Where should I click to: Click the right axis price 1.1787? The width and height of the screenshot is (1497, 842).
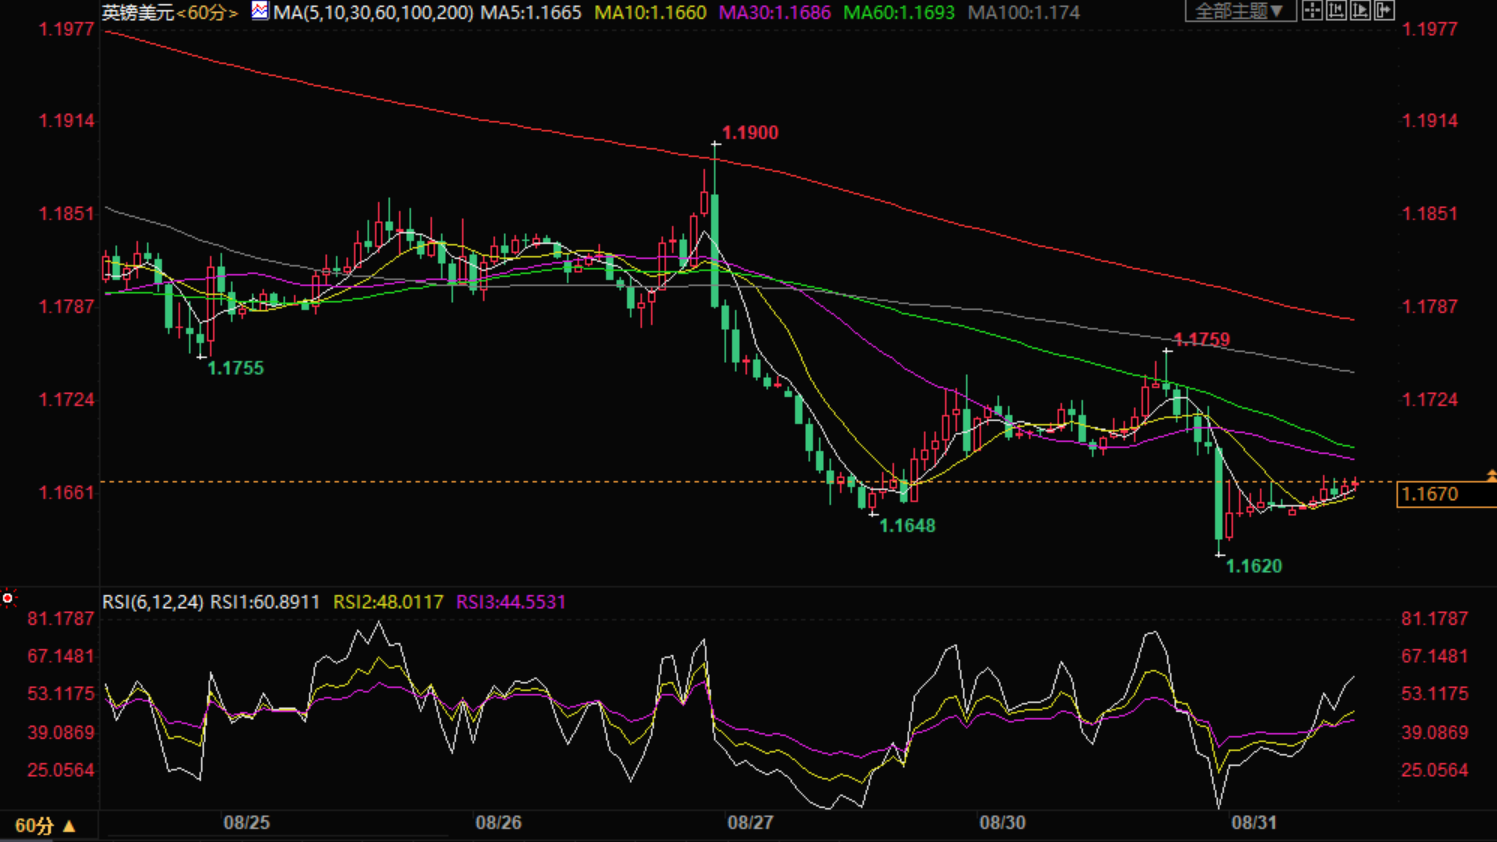point(1430,307)
